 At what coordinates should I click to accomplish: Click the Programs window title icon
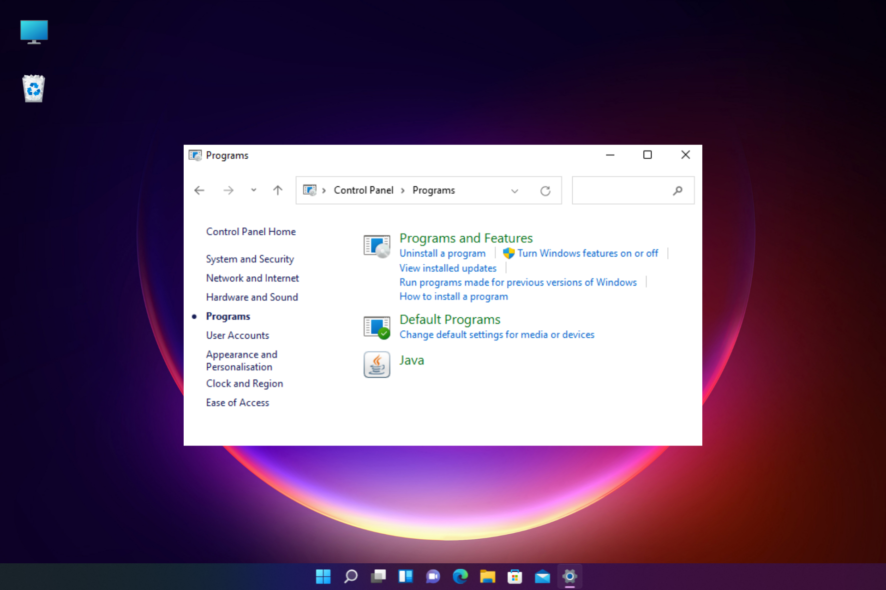[x=195, y=155]
